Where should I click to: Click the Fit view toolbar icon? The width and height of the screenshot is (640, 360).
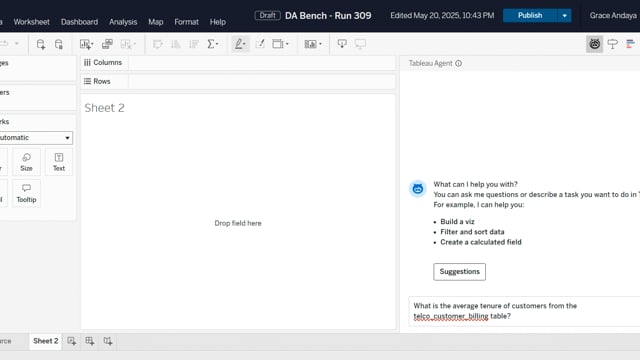click(x=280, y=44)
